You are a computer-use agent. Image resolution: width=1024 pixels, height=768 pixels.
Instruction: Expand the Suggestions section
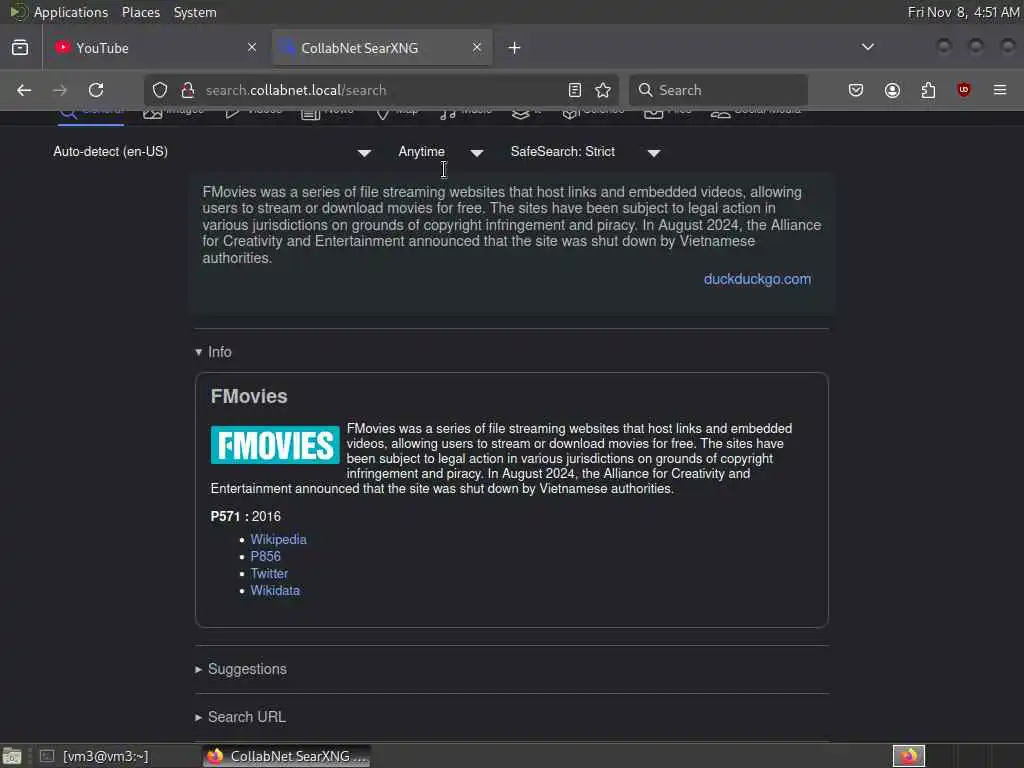pos(241,669)
